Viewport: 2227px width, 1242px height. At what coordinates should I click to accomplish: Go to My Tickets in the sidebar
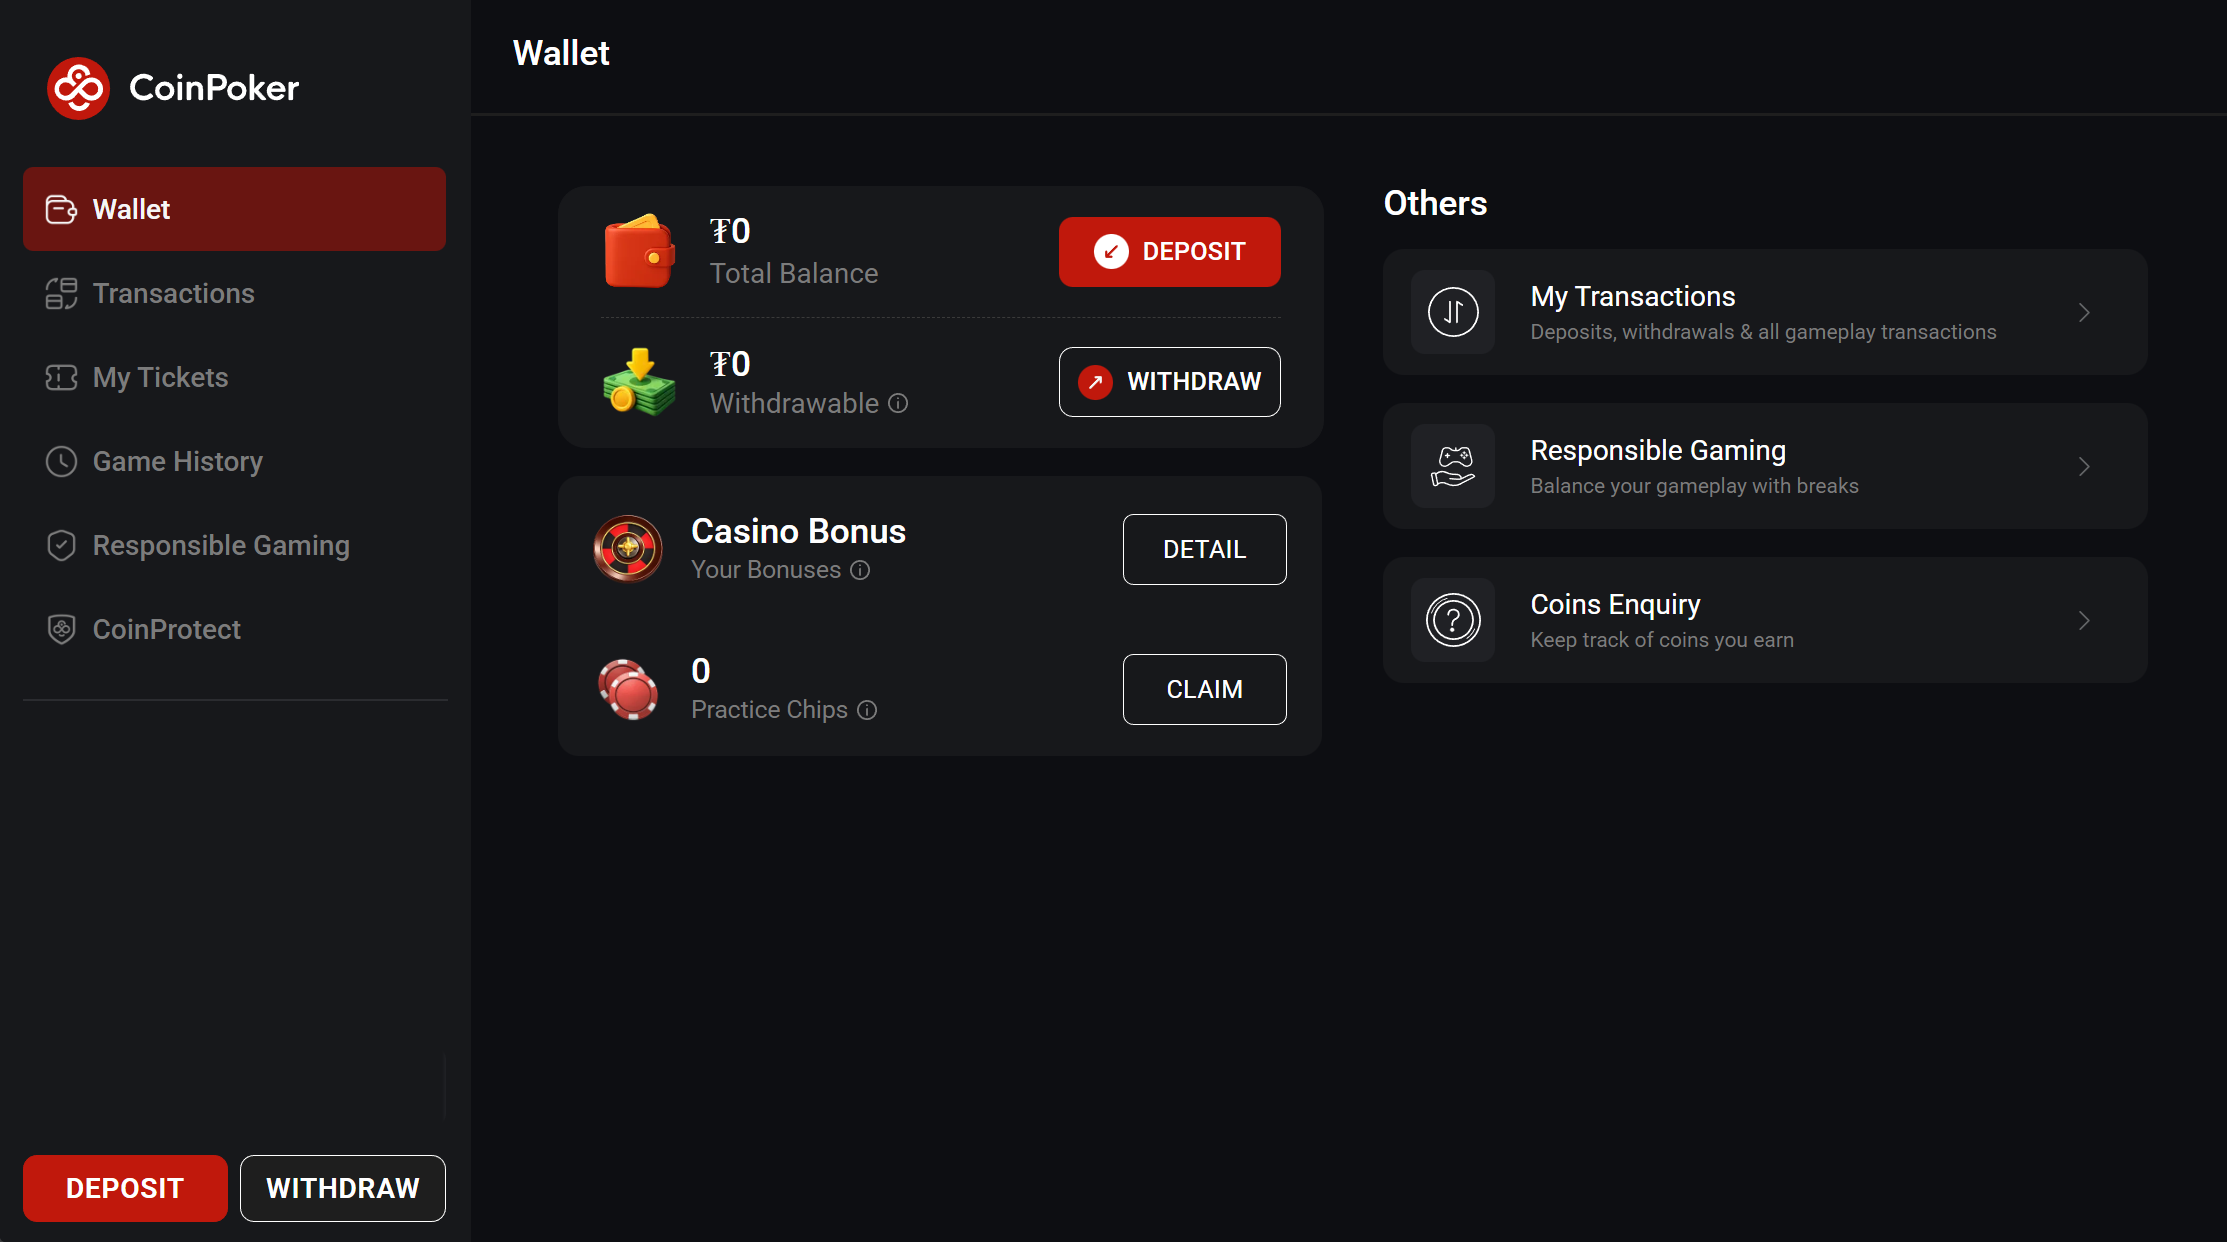160,377
